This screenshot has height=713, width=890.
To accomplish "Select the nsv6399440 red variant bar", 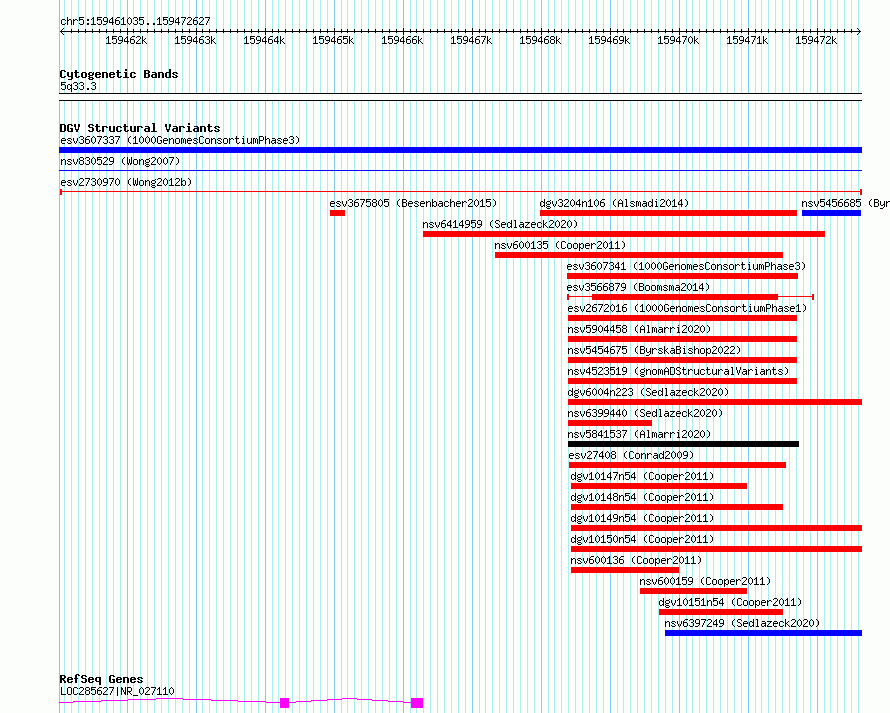I will [610, 423].
